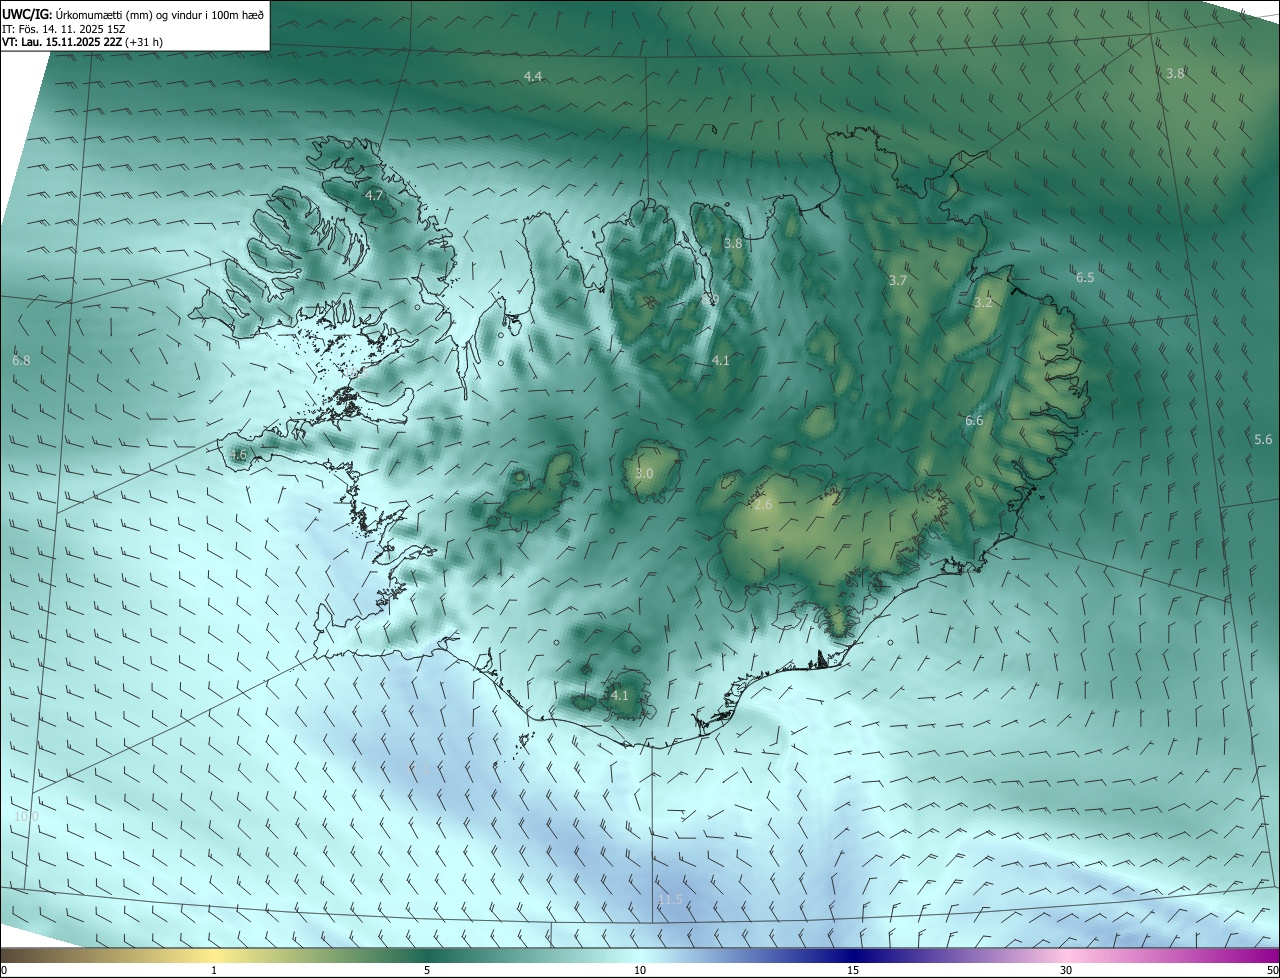Click the '1' tick label on the color scale

(214, 970)
